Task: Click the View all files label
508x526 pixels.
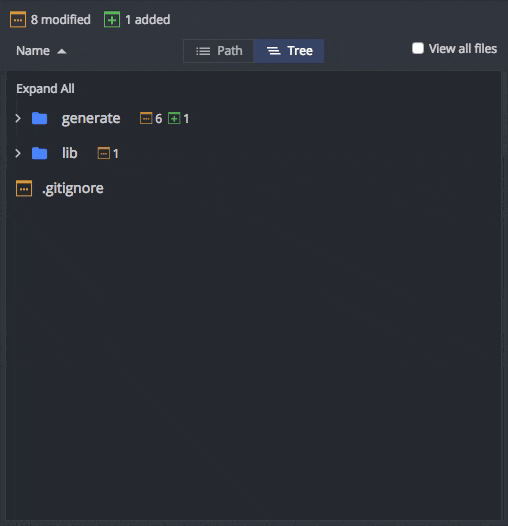Action: (x=463, y=49)
